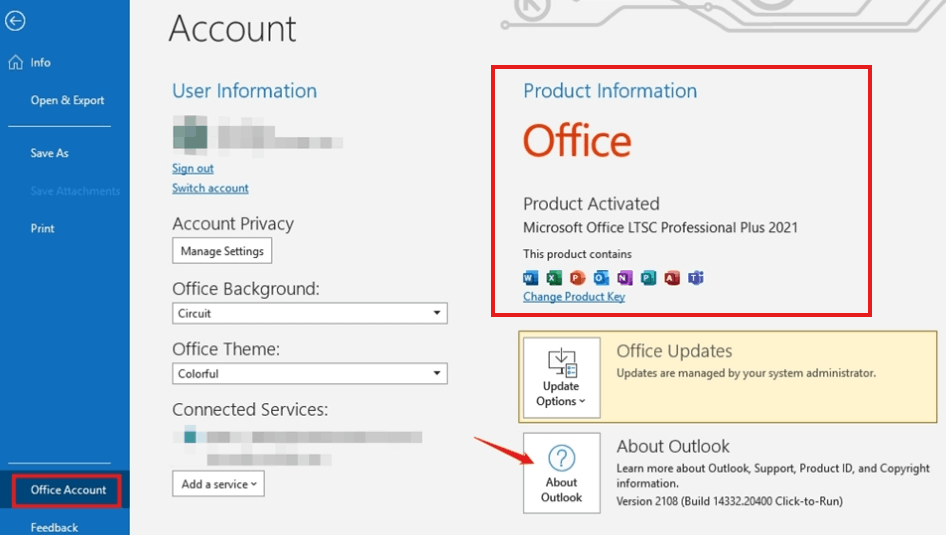Click the Office Updates heading
The width and height of the screenshot is (946, 535).
coord(674,351)
